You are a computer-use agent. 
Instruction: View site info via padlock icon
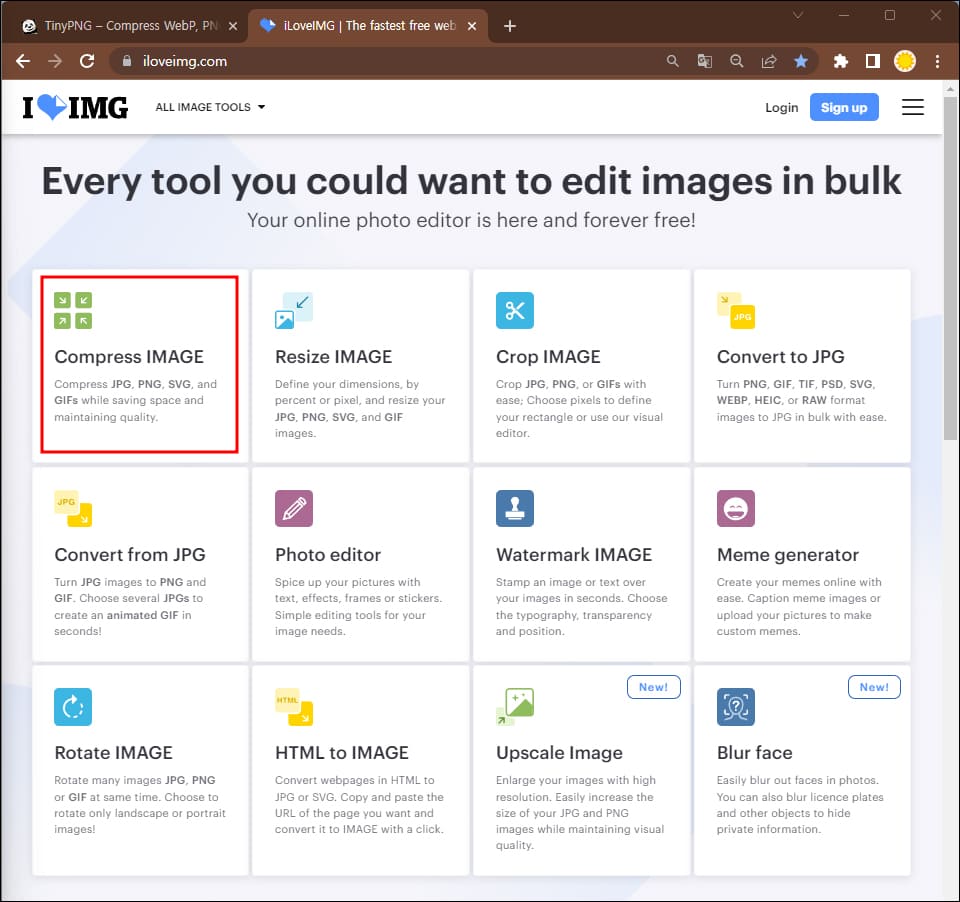tap(127, 61)
